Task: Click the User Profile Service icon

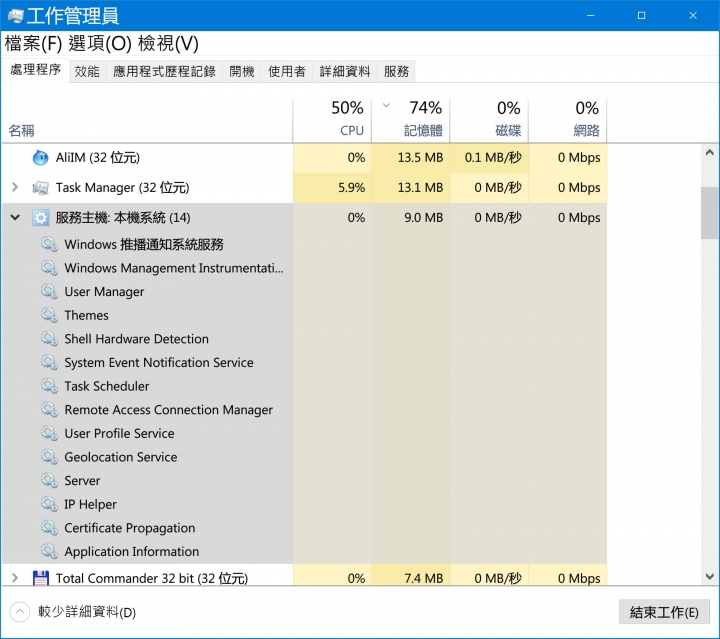Action: coord(49,433)
